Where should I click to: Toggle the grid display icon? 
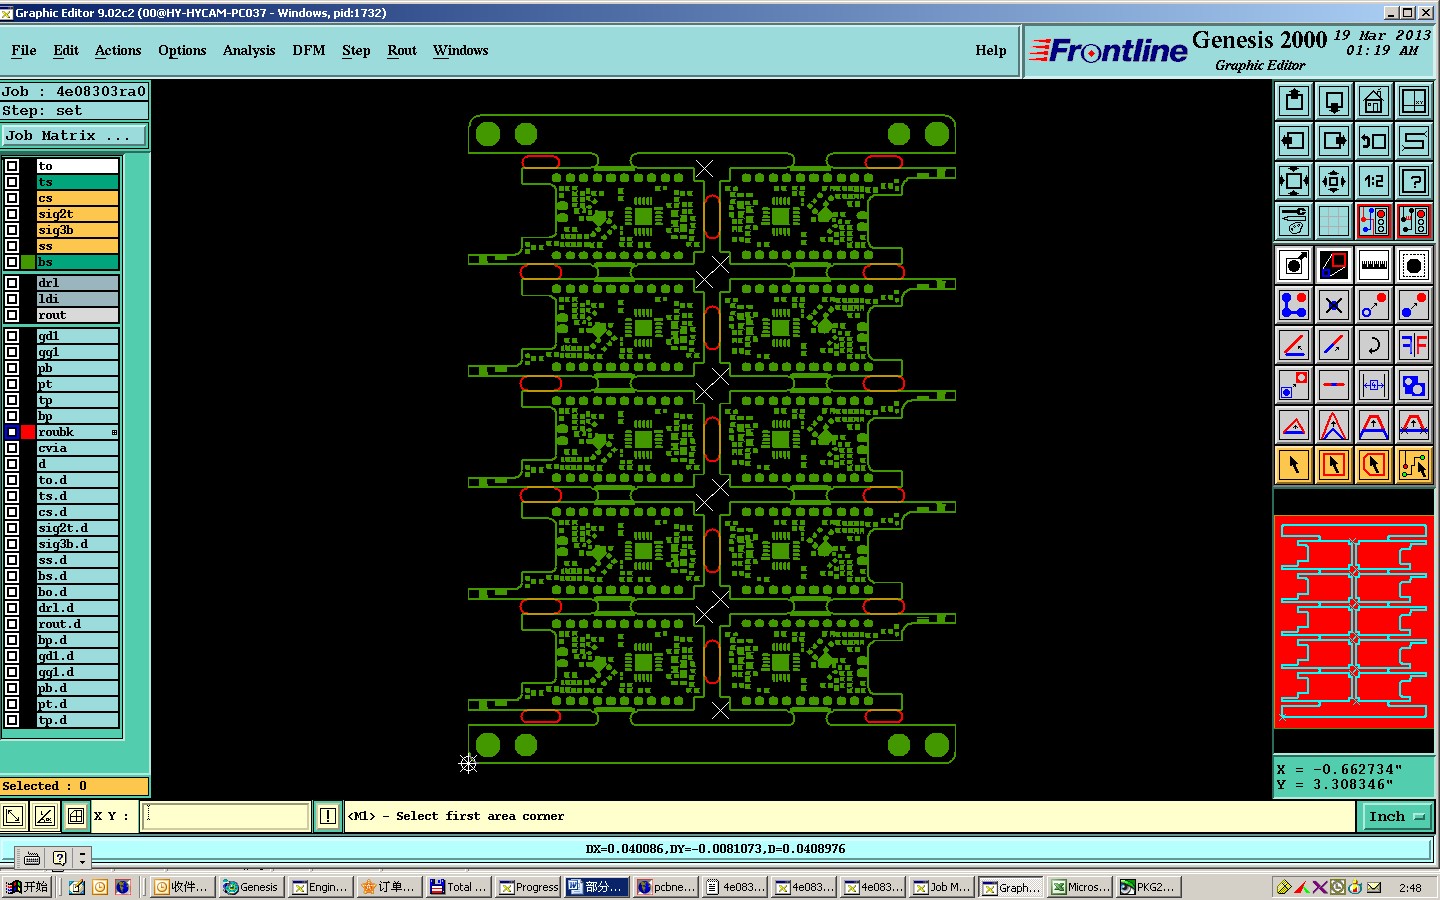[x=1334, y=221]
